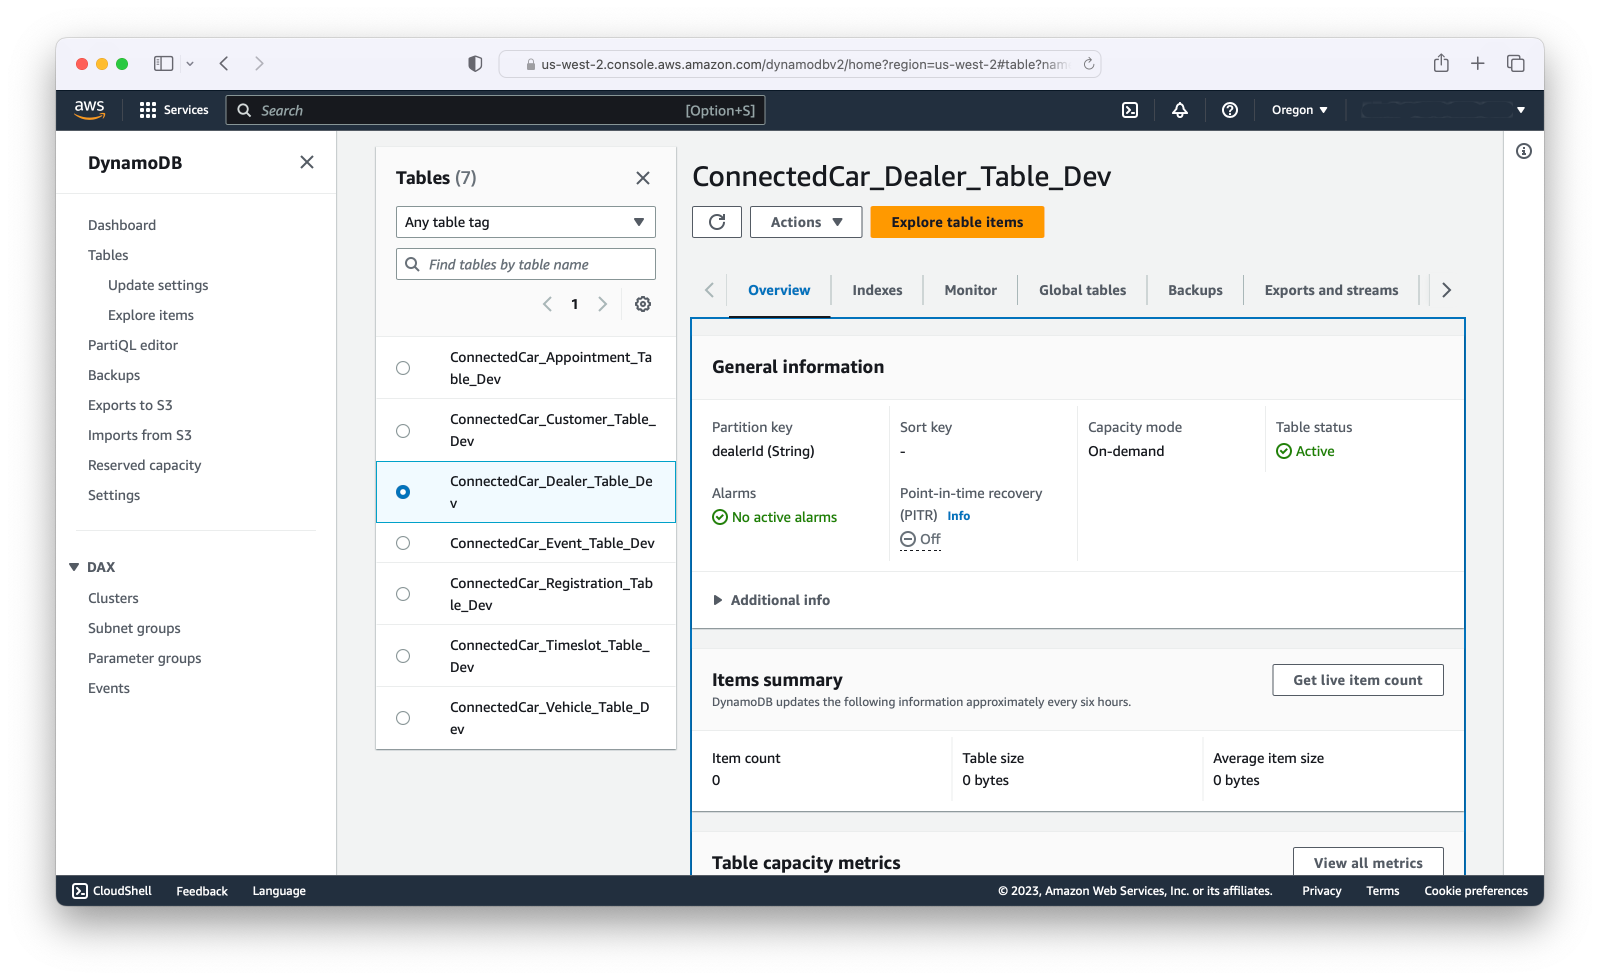This screenshot has width=1600, height=980.
Task: Switch to the Monitor tab
Action: point(970,290)
